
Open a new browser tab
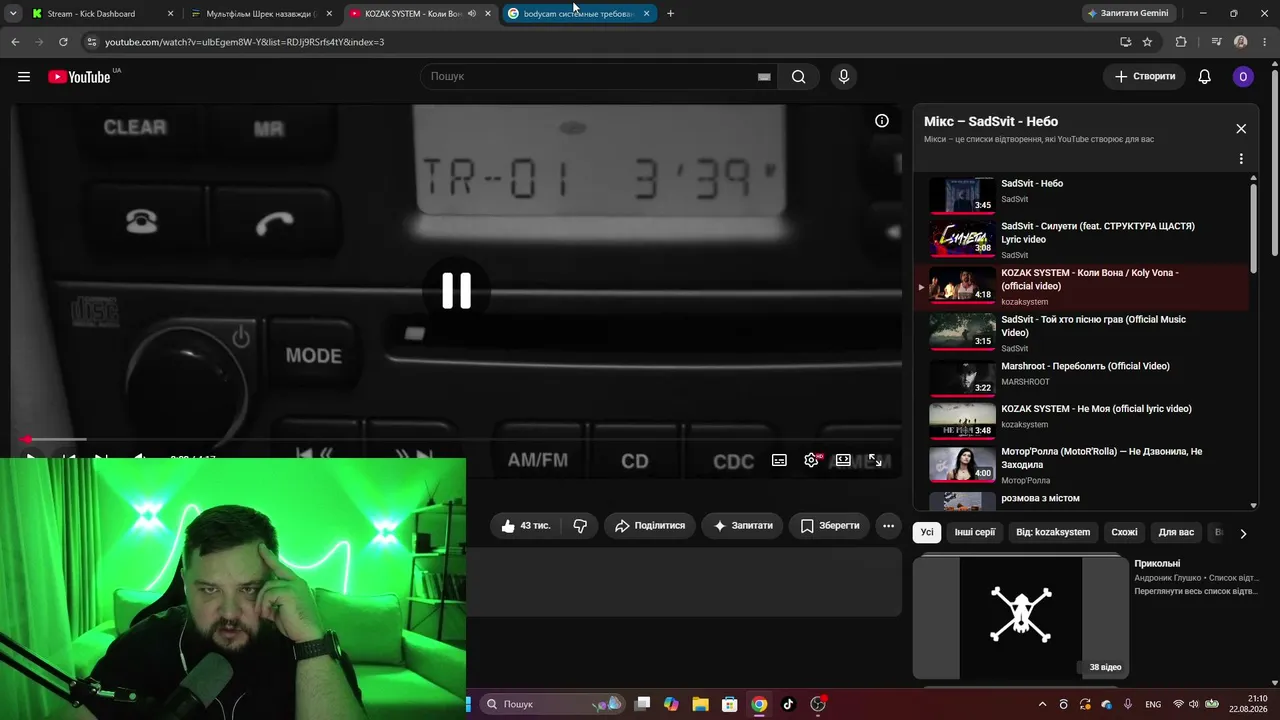click(x=670, y=14)
